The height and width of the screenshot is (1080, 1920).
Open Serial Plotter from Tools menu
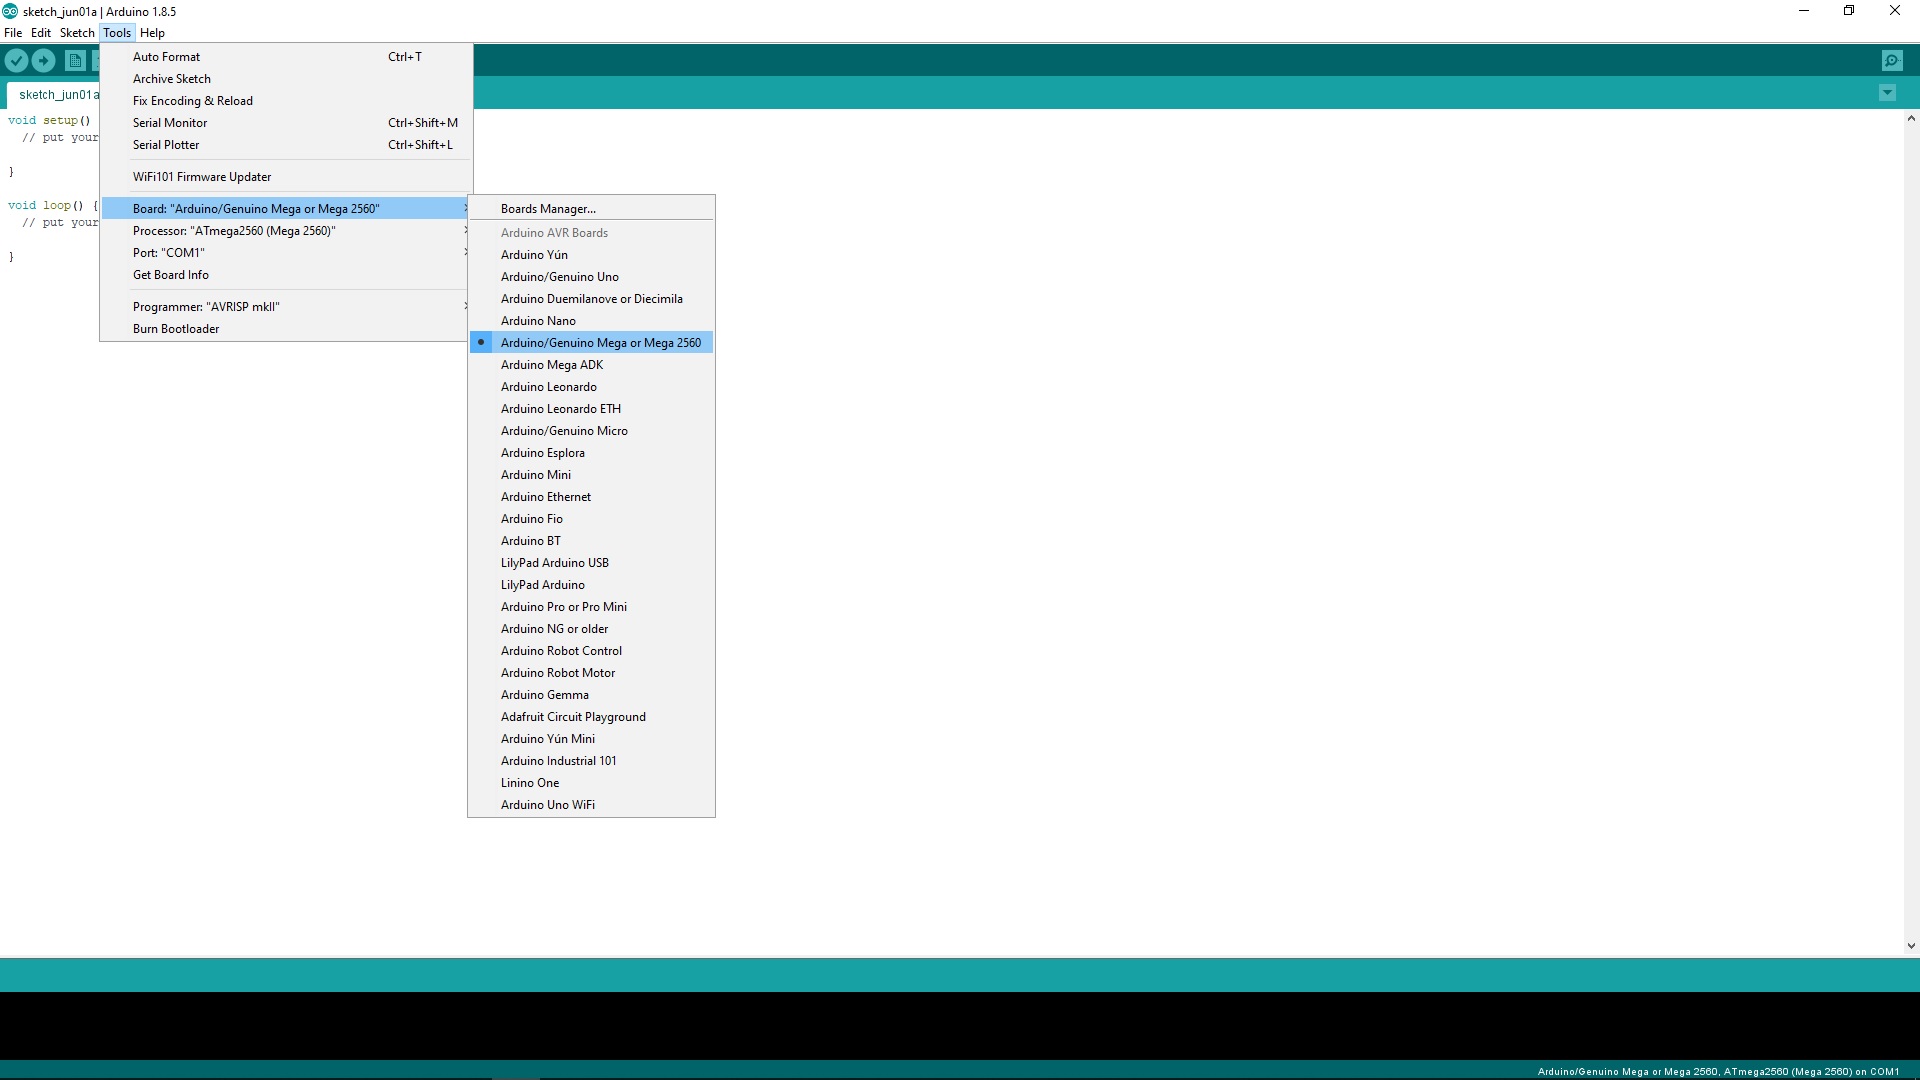[286, 145]
